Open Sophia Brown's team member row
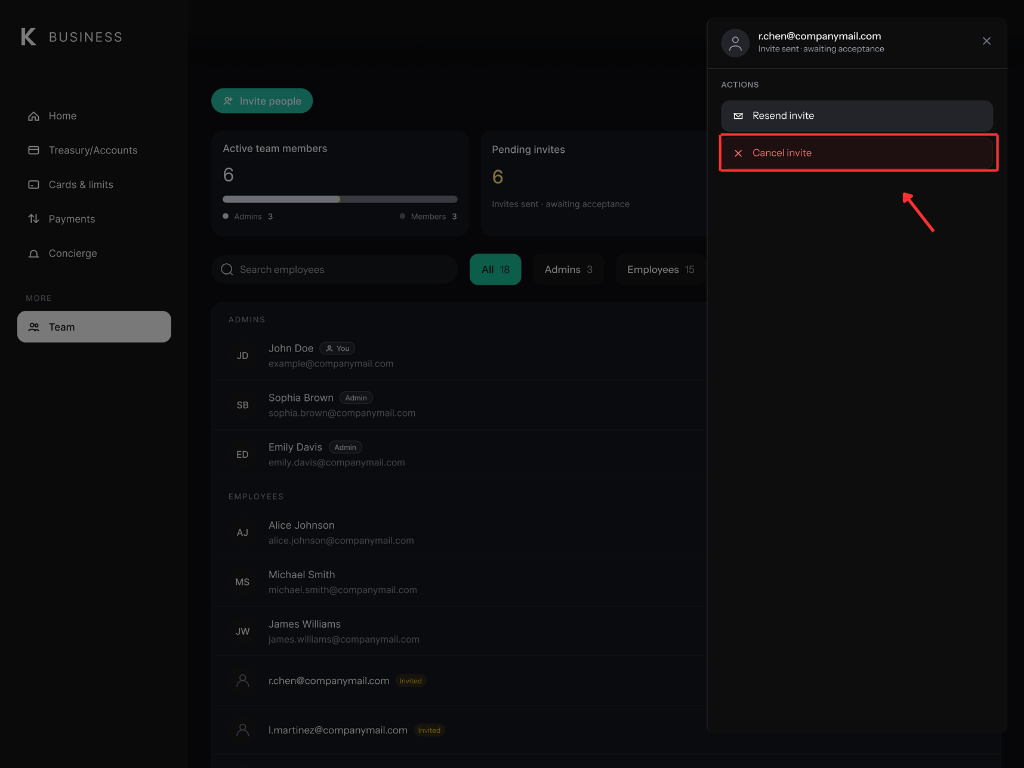 click(x=459, y=405)
